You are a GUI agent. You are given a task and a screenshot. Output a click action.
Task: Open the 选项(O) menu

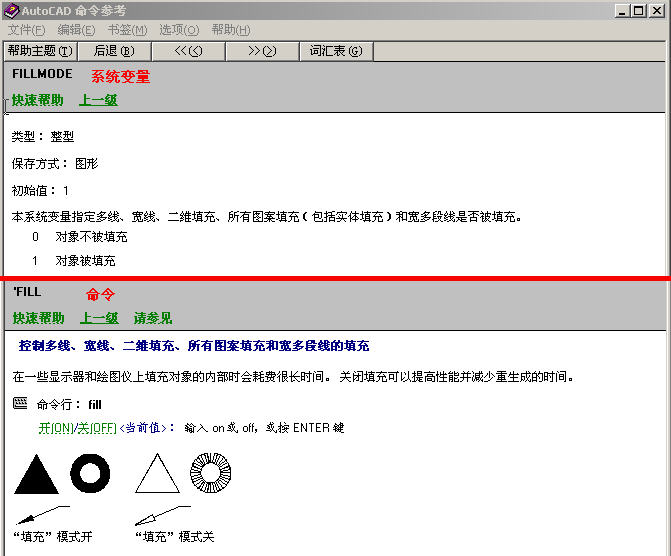(179, 30)
